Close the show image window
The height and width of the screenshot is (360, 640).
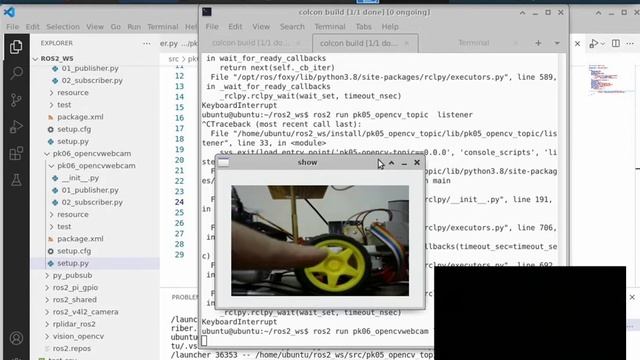417,162
